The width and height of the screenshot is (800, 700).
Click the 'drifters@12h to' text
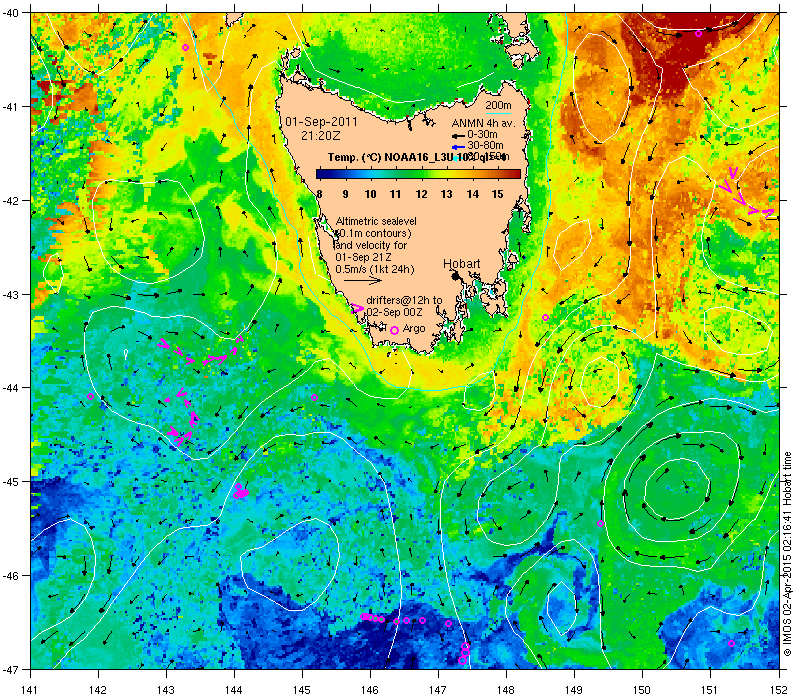(405, 300)
